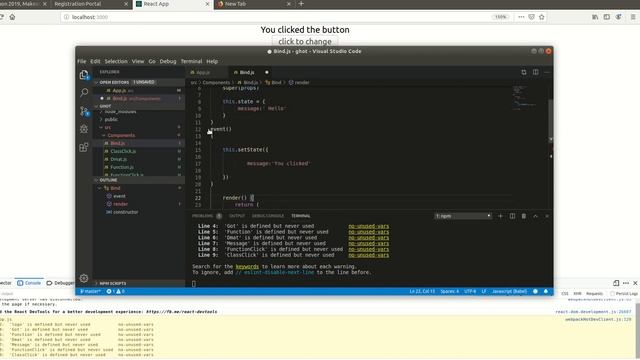The height and width of the screenshot is (360, 640).
Task: Click the feedback smiley in status bar
Action: pos(536,291)
